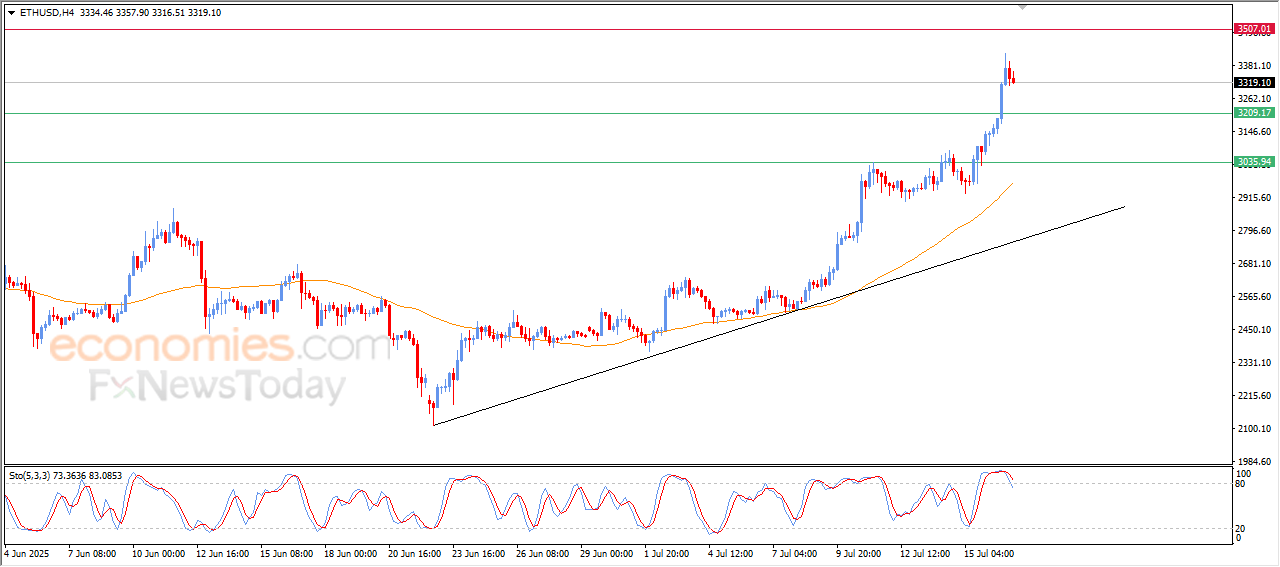Click the stochastic level 100 label
1280x567 pixels.
click(1244, 473)
